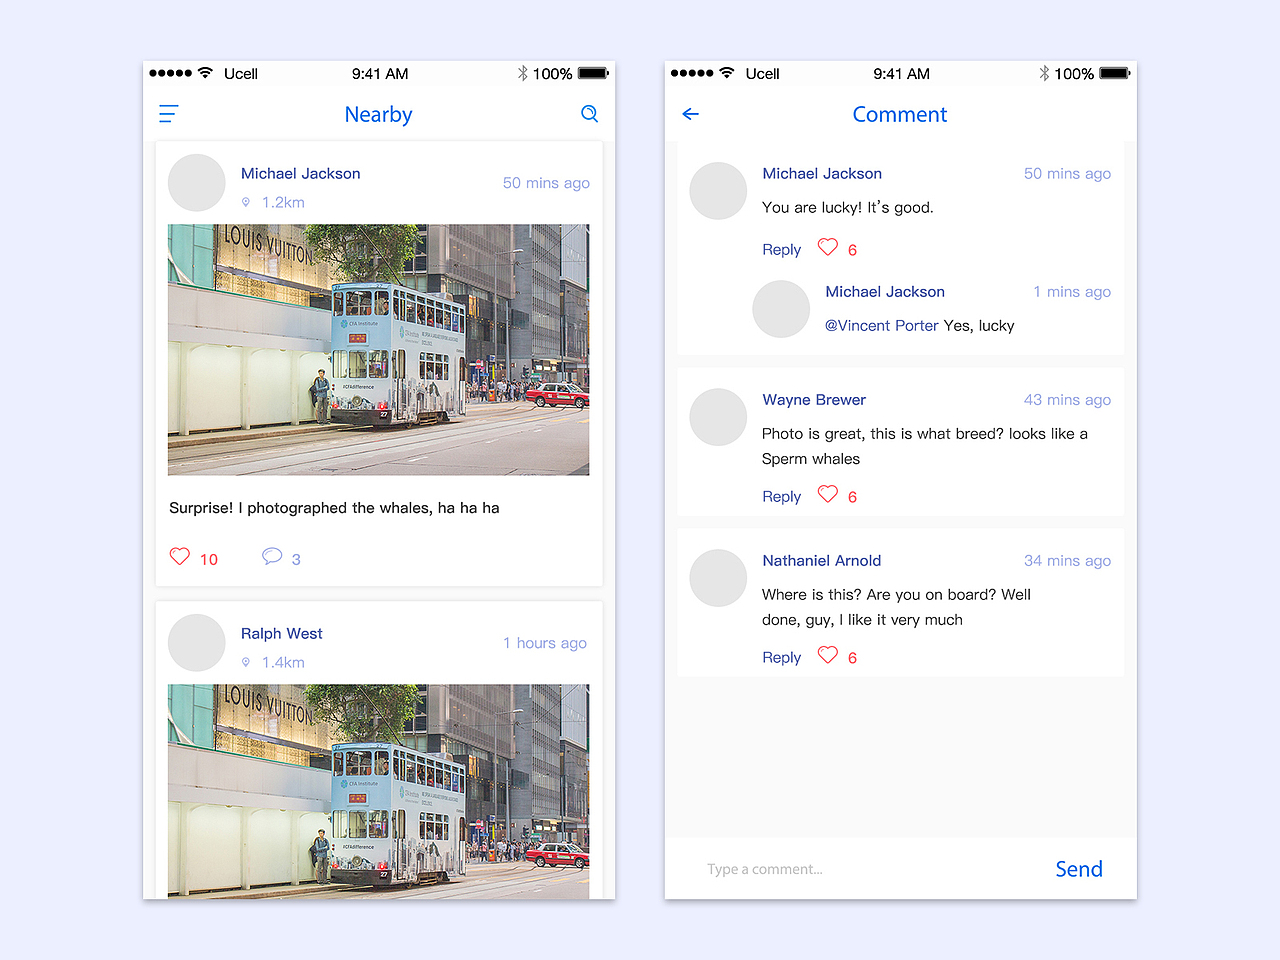Open the hamburger menu on Nearby screen
The height and width of the screenshot is (960, 1280).
coord(168,114)
